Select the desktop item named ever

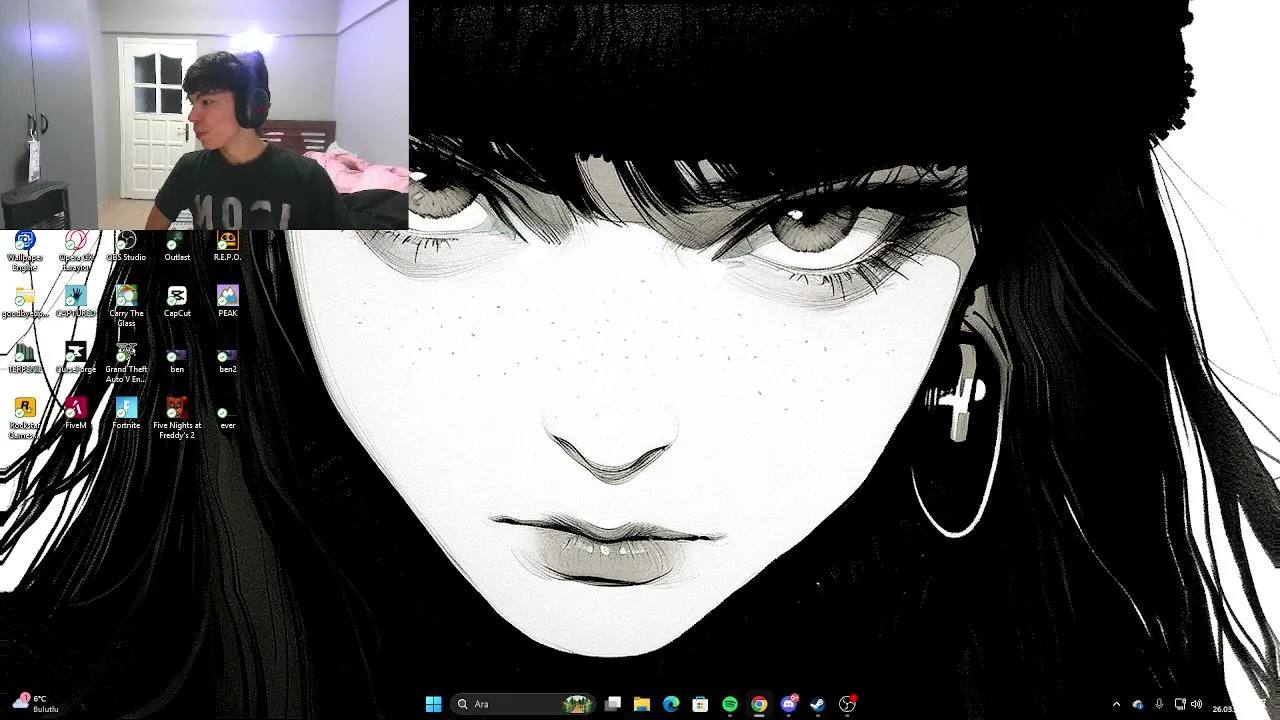tap(228, 417)
